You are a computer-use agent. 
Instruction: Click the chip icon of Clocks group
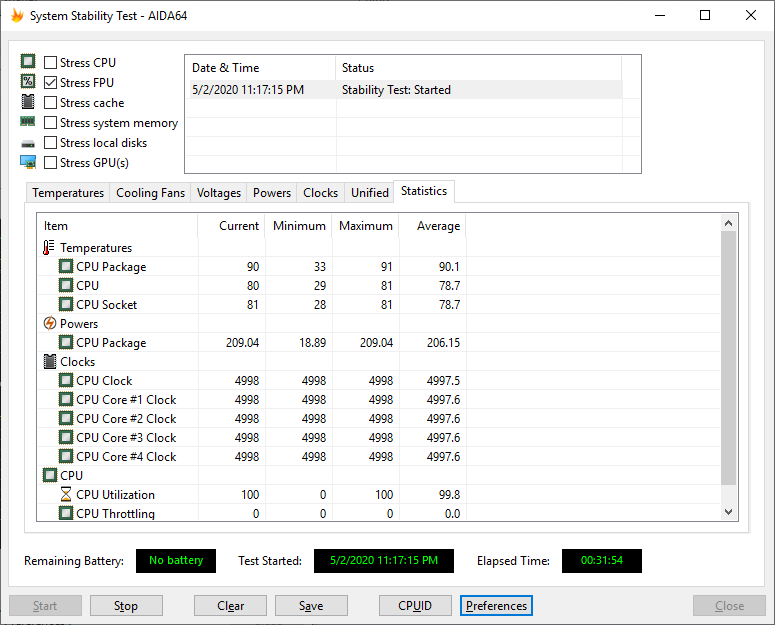pos(50,362)
